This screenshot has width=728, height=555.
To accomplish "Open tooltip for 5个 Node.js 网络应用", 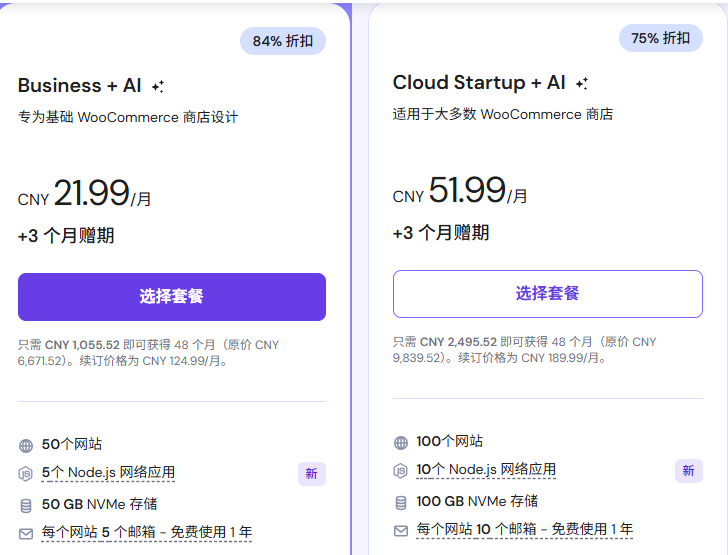I will [x=108, y=473].
